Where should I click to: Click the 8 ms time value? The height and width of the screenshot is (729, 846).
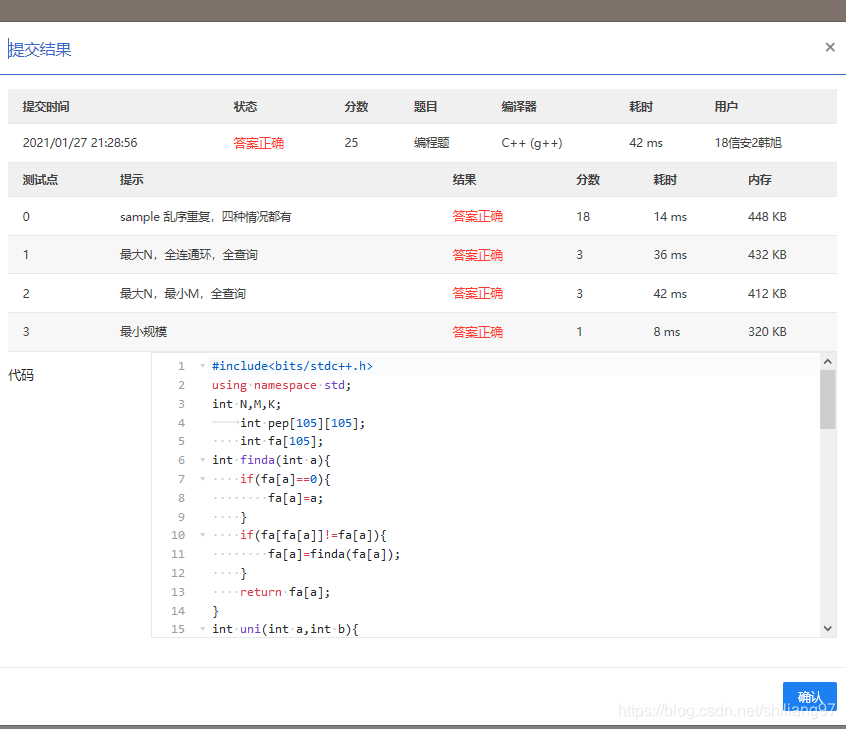pos(666,331)
